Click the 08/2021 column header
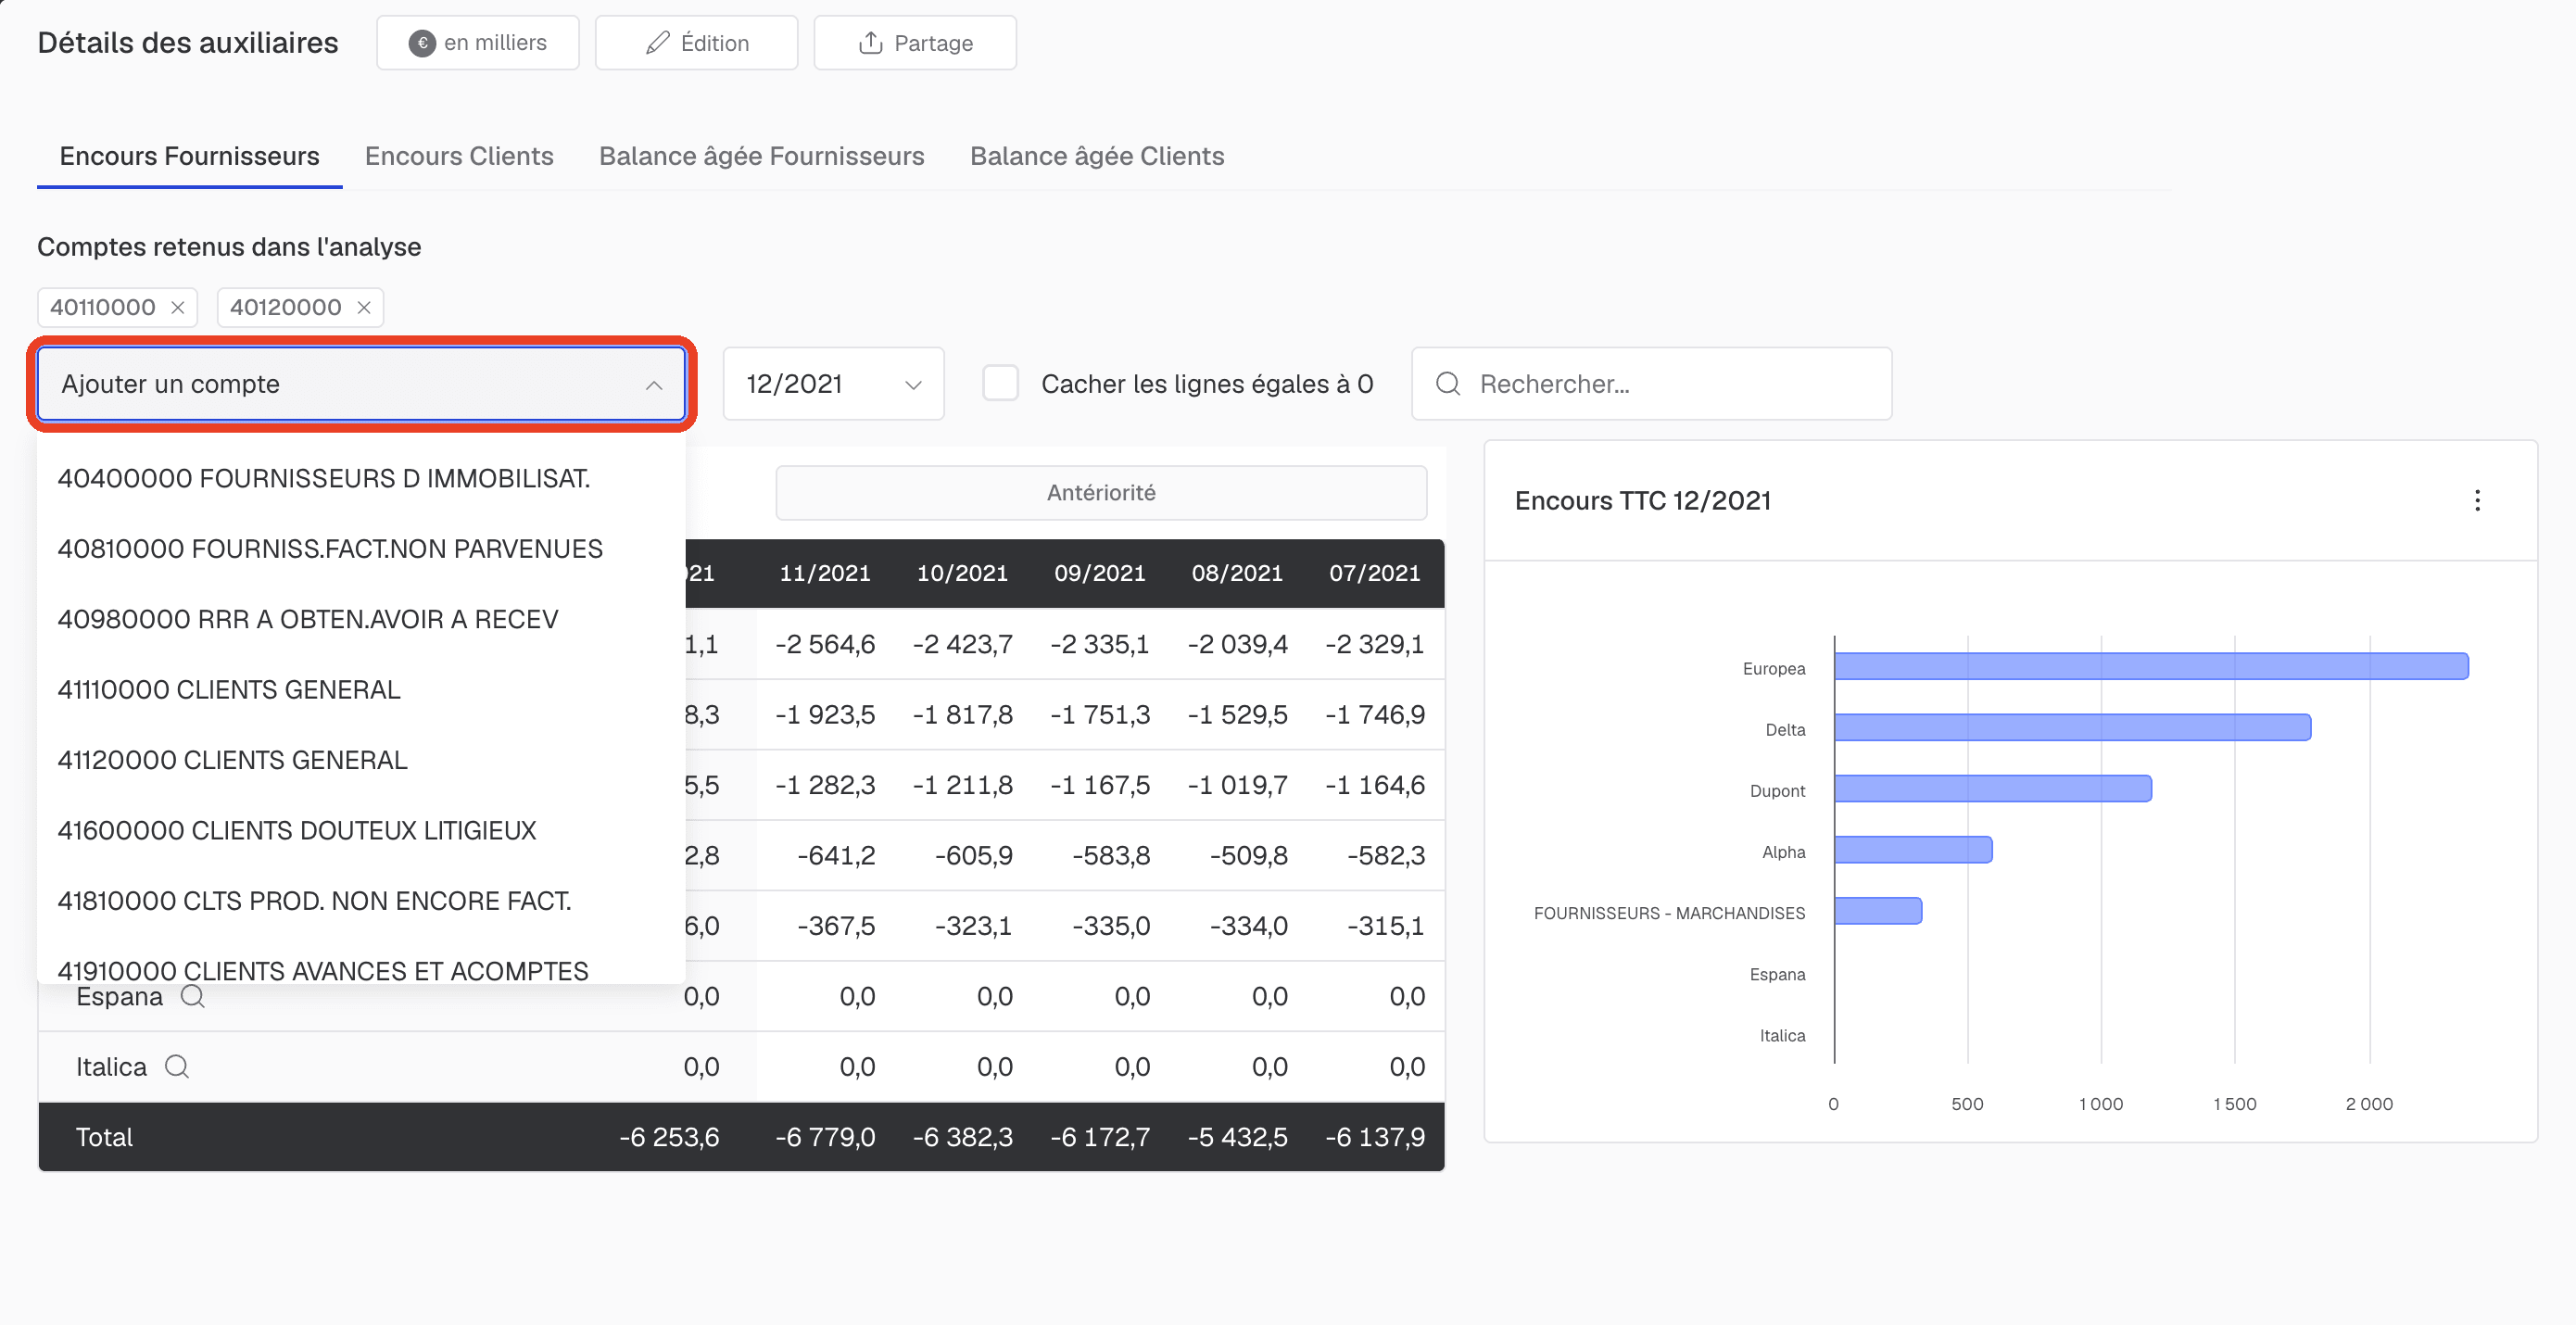Viewport: 2576px width, 1325px height. 1237,573
